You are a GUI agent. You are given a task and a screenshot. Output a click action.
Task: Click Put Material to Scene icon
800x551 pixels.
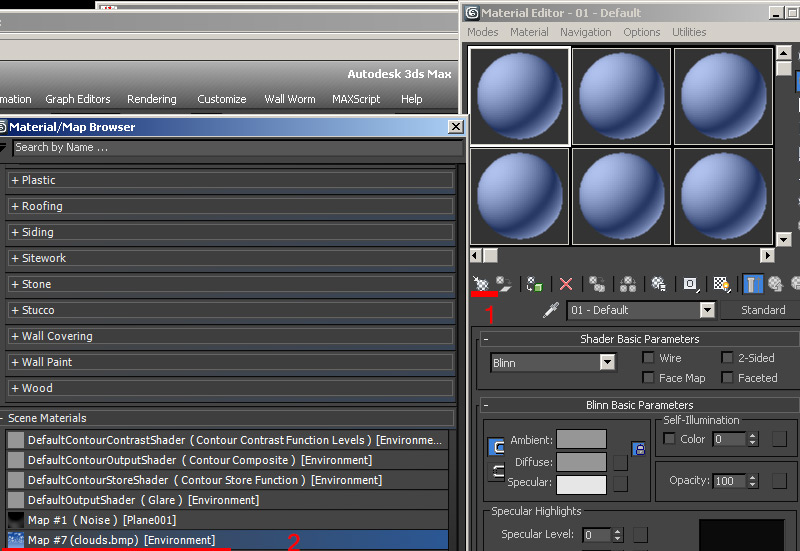pos(504,284)
